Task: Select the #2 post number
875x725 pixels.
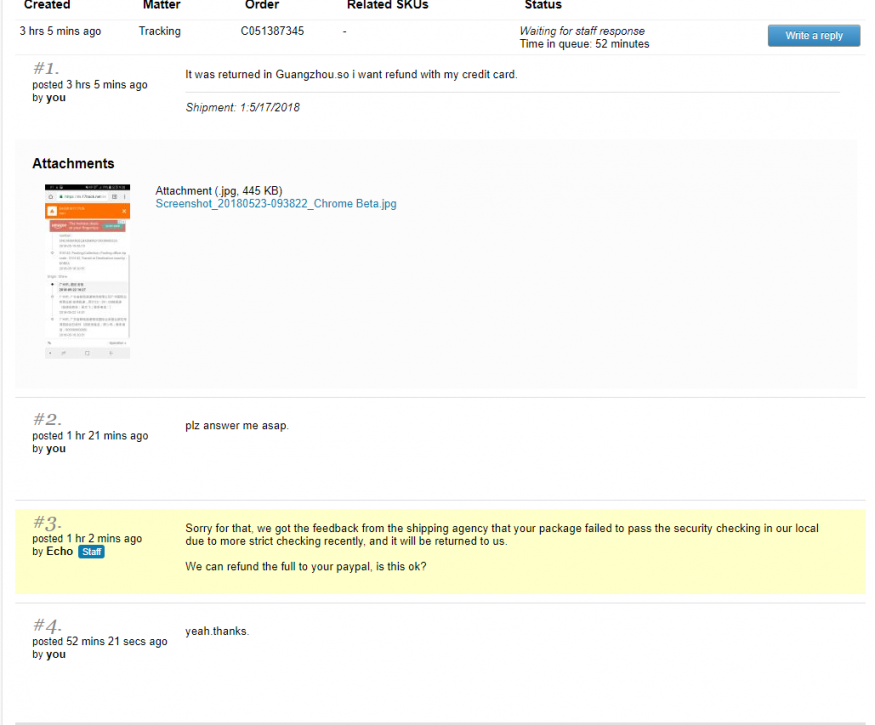Action: point(47,420)
